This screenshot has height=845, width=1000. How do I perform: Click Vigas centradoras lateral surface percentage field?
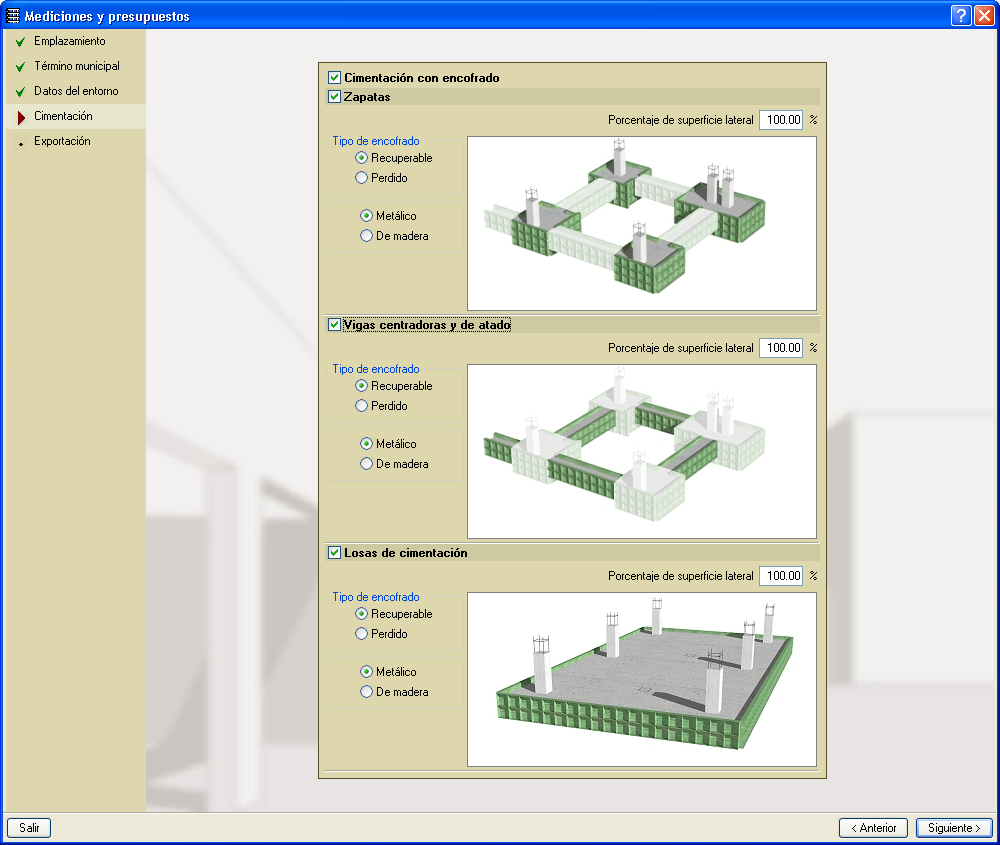(781, 348)
